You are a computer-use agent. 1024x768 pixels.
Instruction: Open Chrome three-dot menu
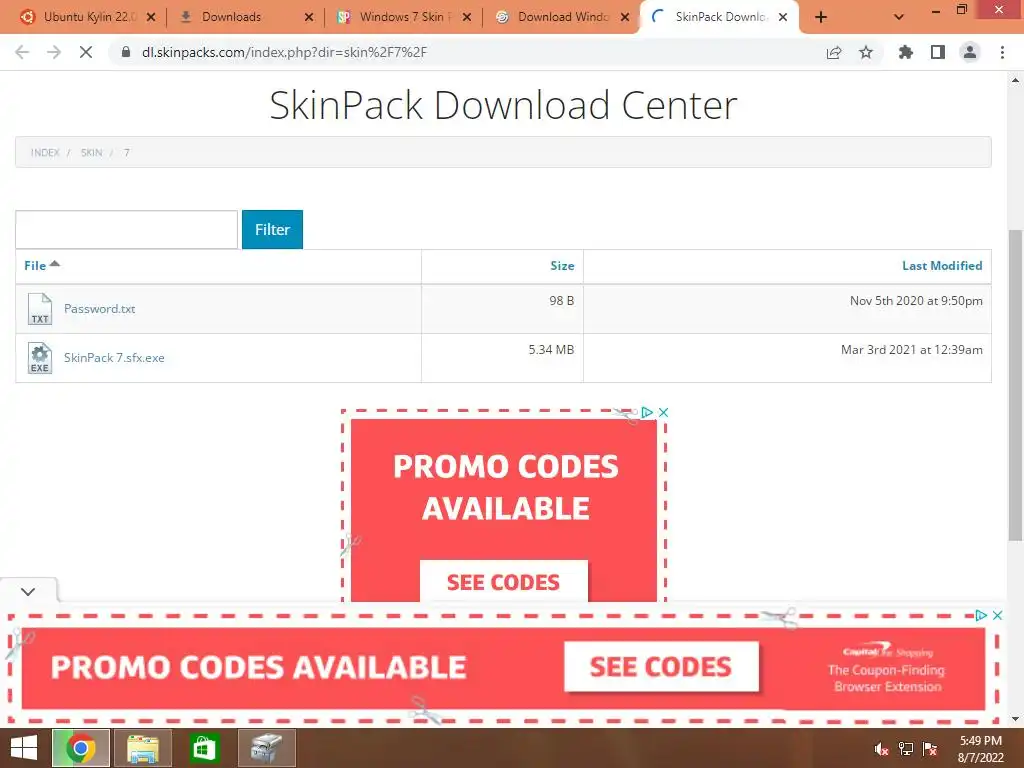click(x=1002, y=52)
